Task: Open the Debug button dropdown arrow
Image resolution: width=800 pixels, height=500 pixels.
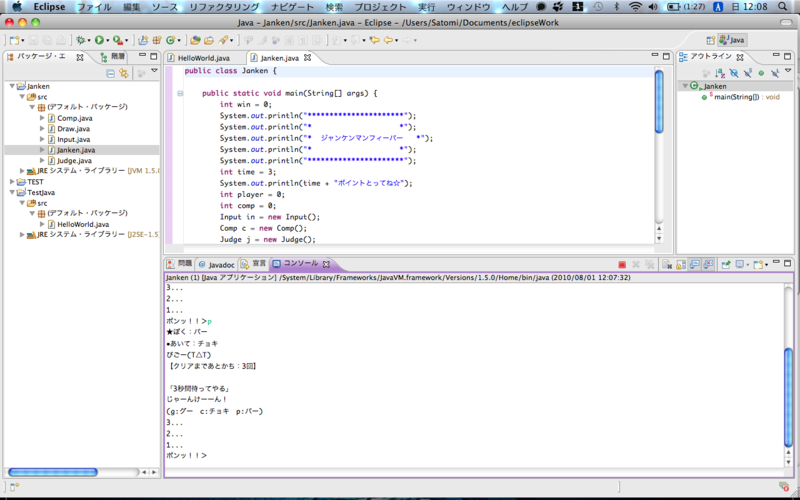Action: 89,41
